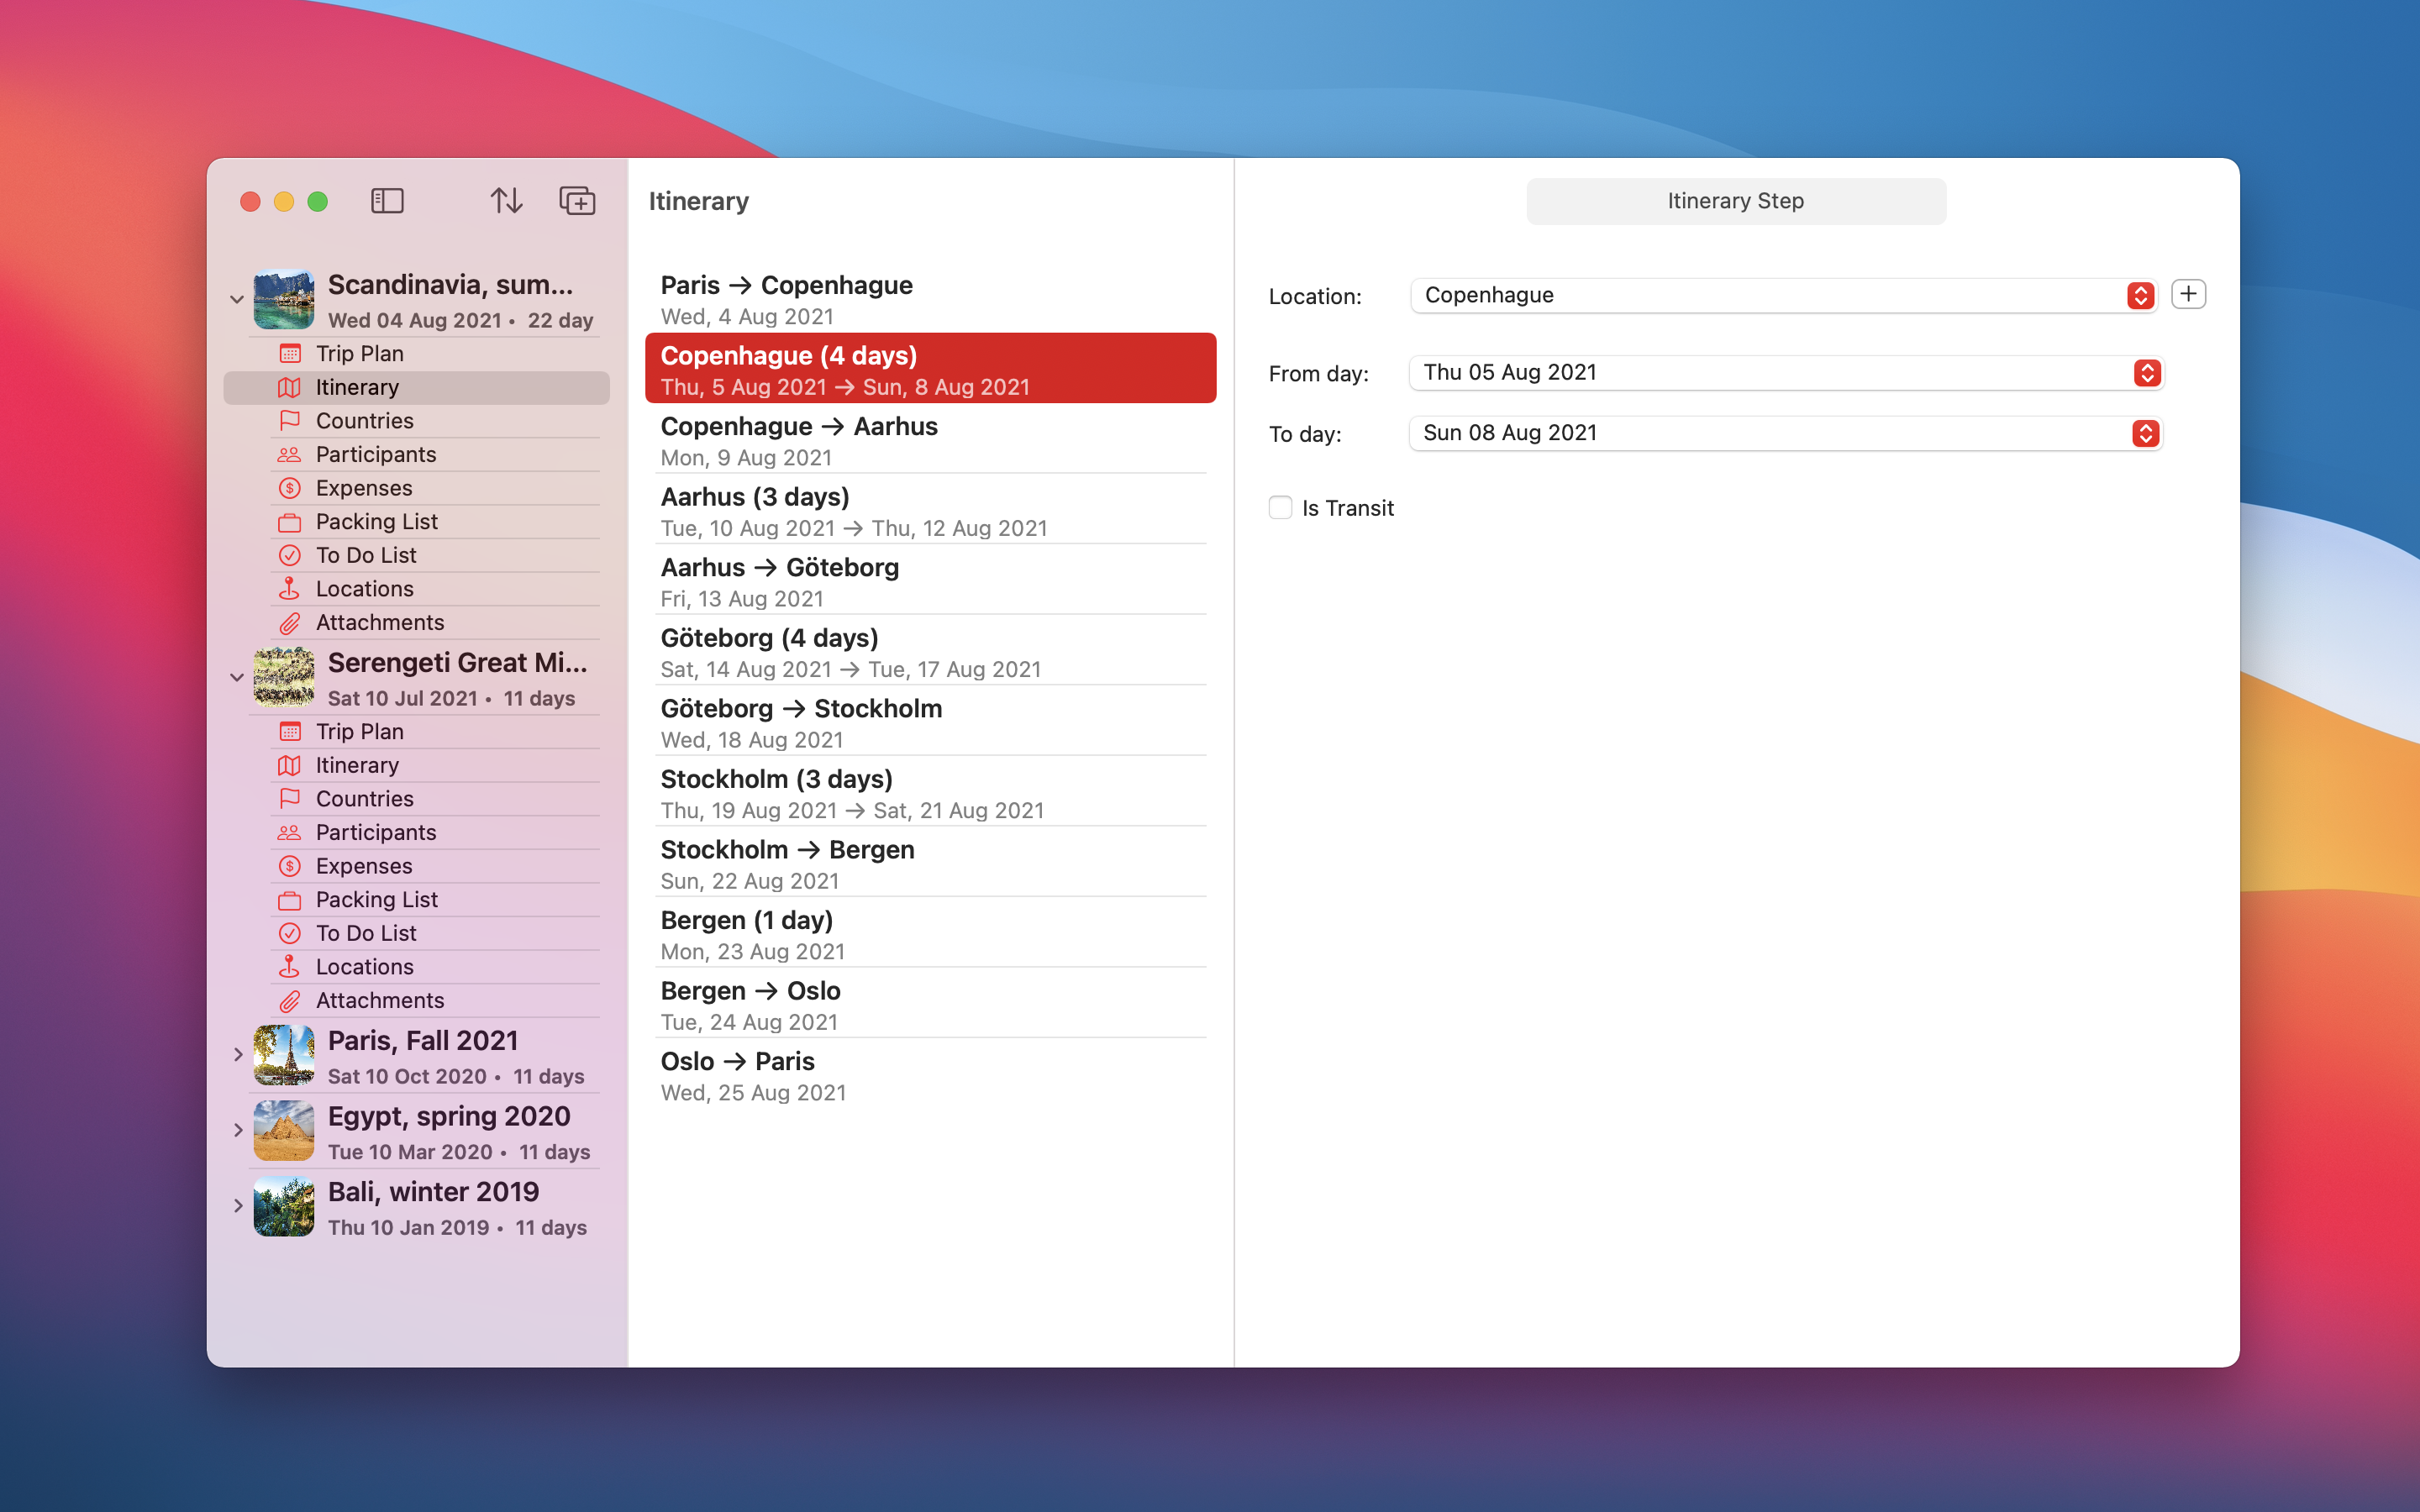Click the Serengeti Packing List suitcase icon
The height and width of the screenshot is (1512, 2420).
[290, 900]
